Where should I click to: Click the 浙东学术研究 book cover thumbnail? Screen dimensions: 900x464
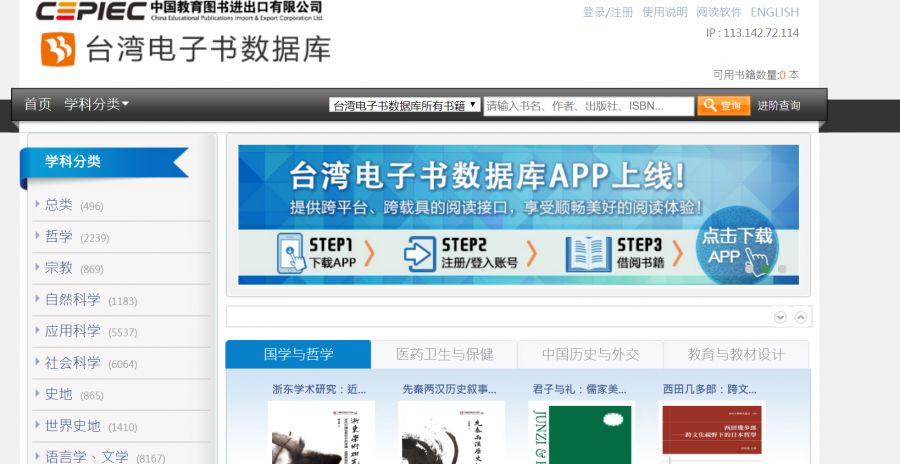[x=321, y=432]
